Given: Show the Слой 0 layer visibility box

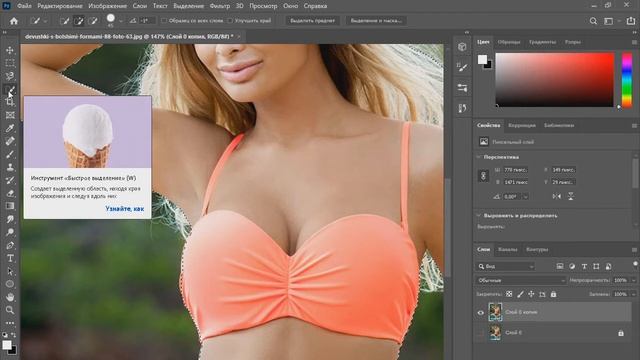Looking at the screenshot, I should tap(480, 333).
